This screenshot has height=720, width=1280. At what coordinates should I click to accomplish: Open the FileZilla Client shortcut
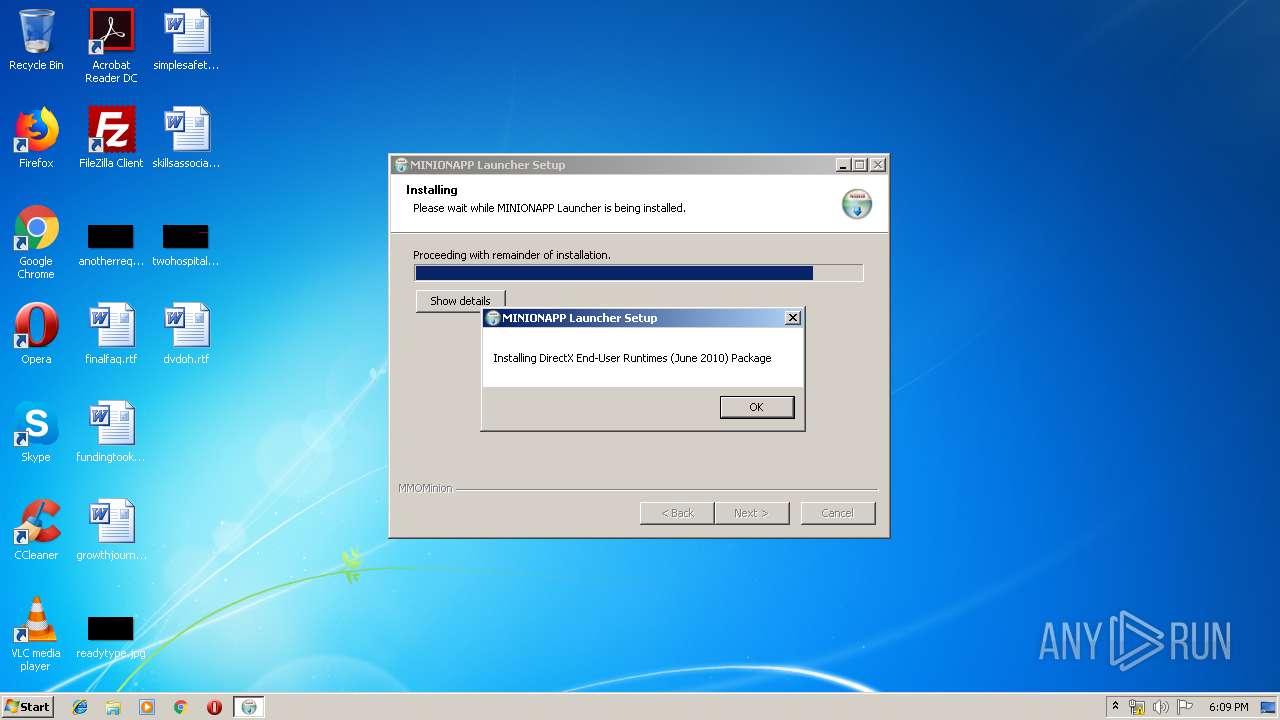[x=111, y=138]
